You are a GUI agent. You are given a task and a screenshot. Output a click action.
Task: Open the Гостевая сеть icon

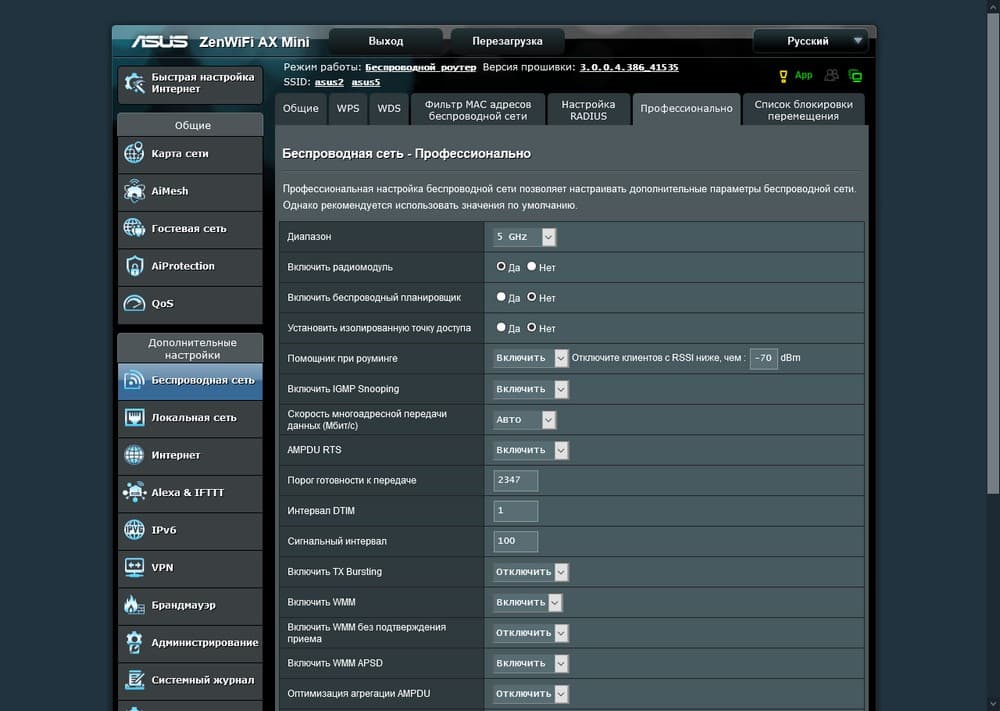click(134, 228)
